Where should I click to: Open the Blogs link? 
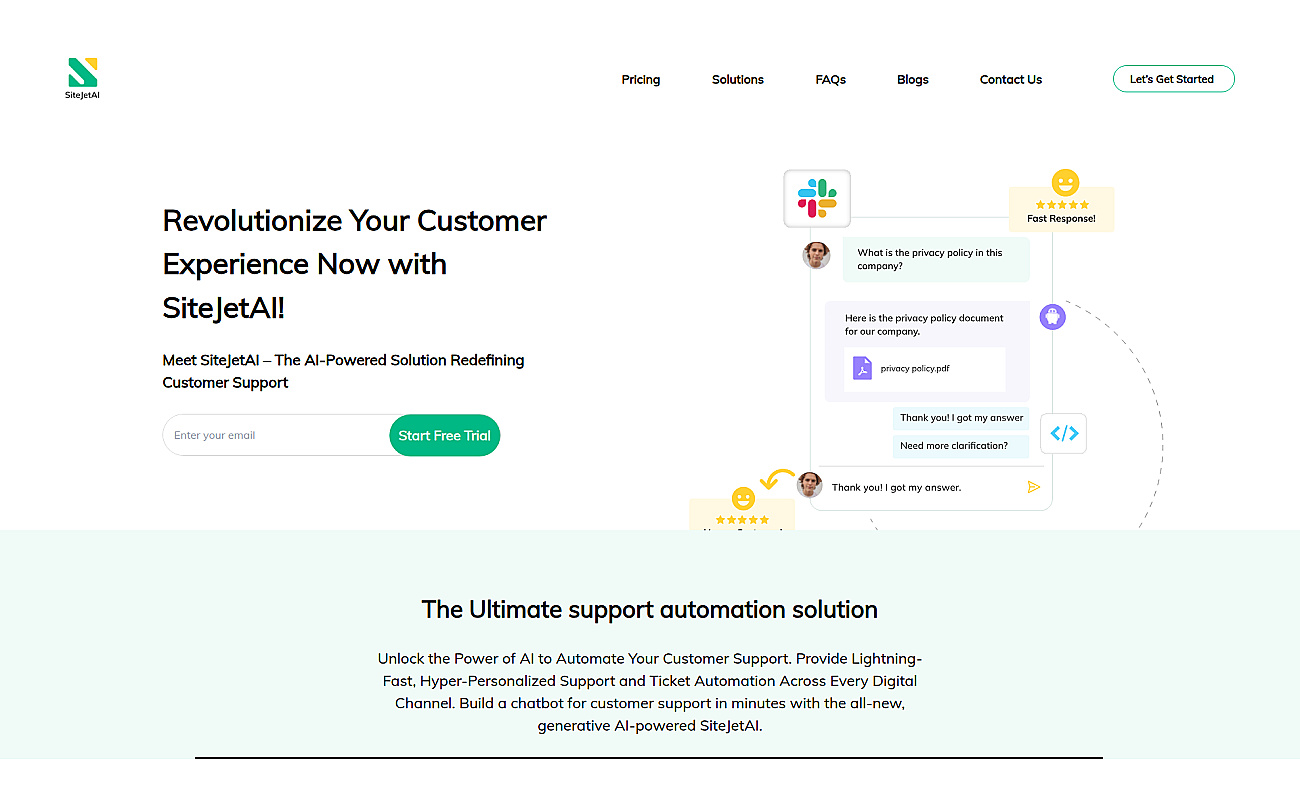[913, 79]
